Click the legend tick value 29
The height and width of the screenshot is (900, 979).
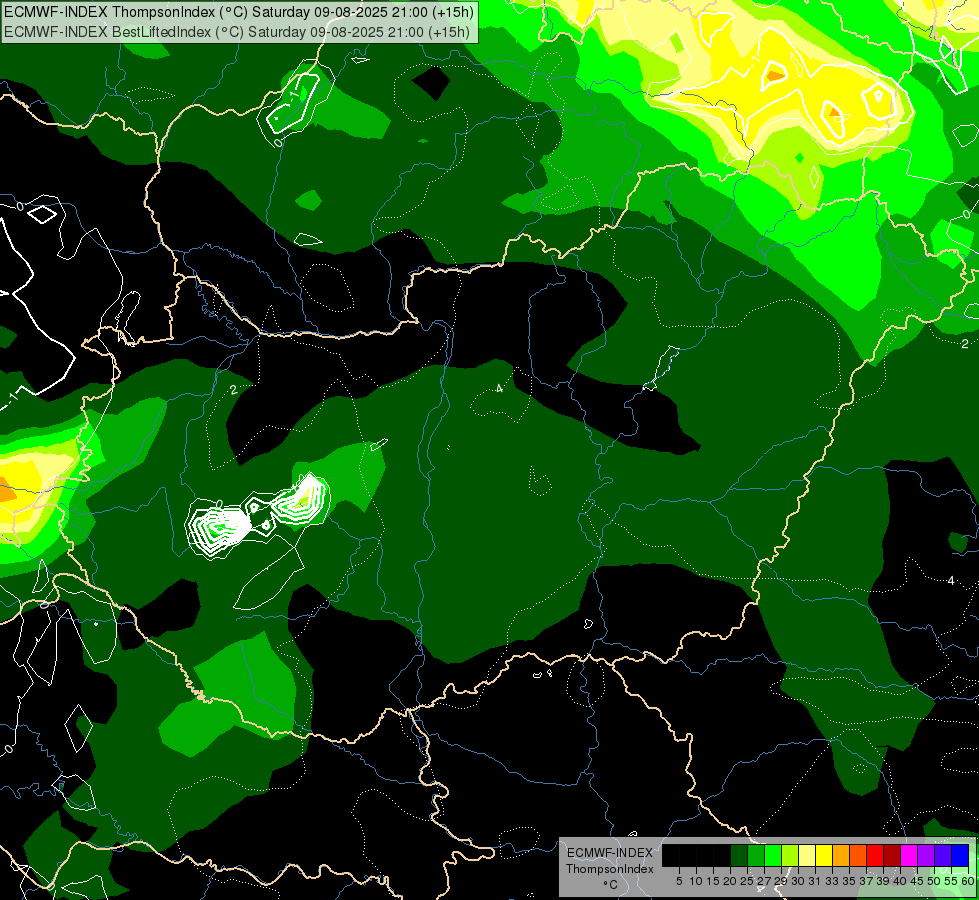coord(782,881)
